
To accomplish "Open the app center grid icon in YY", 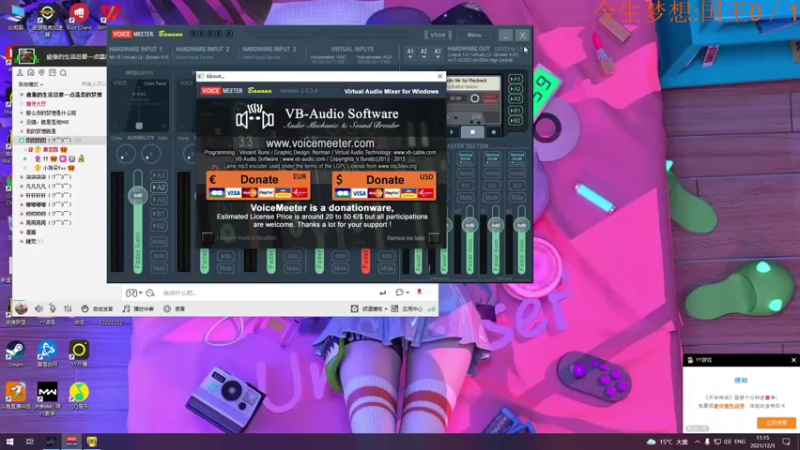I will (x=394, y=309).
